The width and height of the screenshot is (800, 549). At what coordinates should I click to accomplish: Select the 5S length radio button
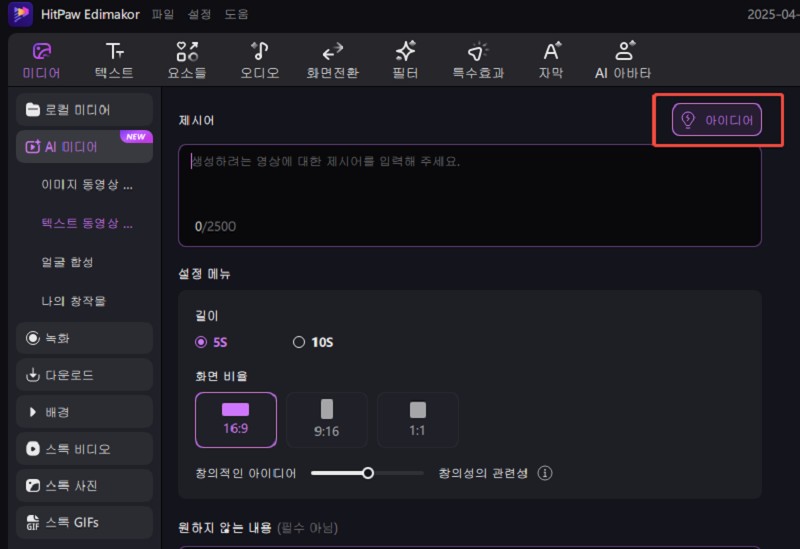(201, 342)
